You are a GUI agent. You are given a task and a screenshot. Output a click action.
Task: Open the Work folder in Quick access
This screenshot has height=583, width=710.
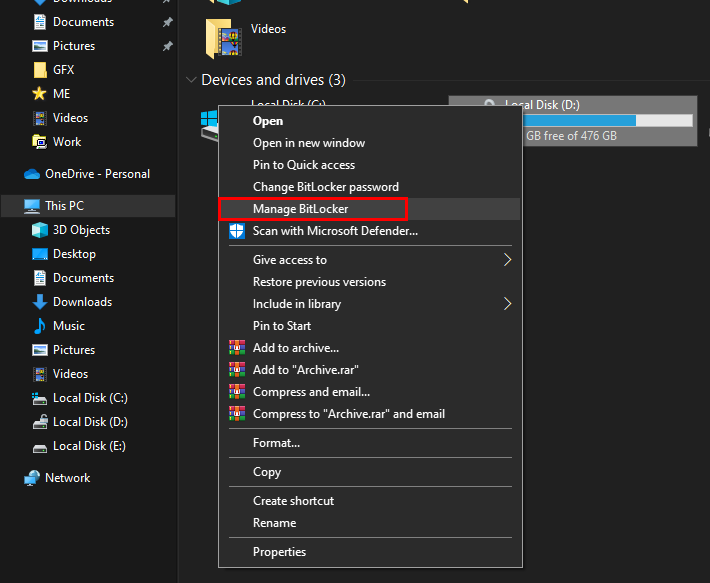pyautogui.click(x=67, y=142)
